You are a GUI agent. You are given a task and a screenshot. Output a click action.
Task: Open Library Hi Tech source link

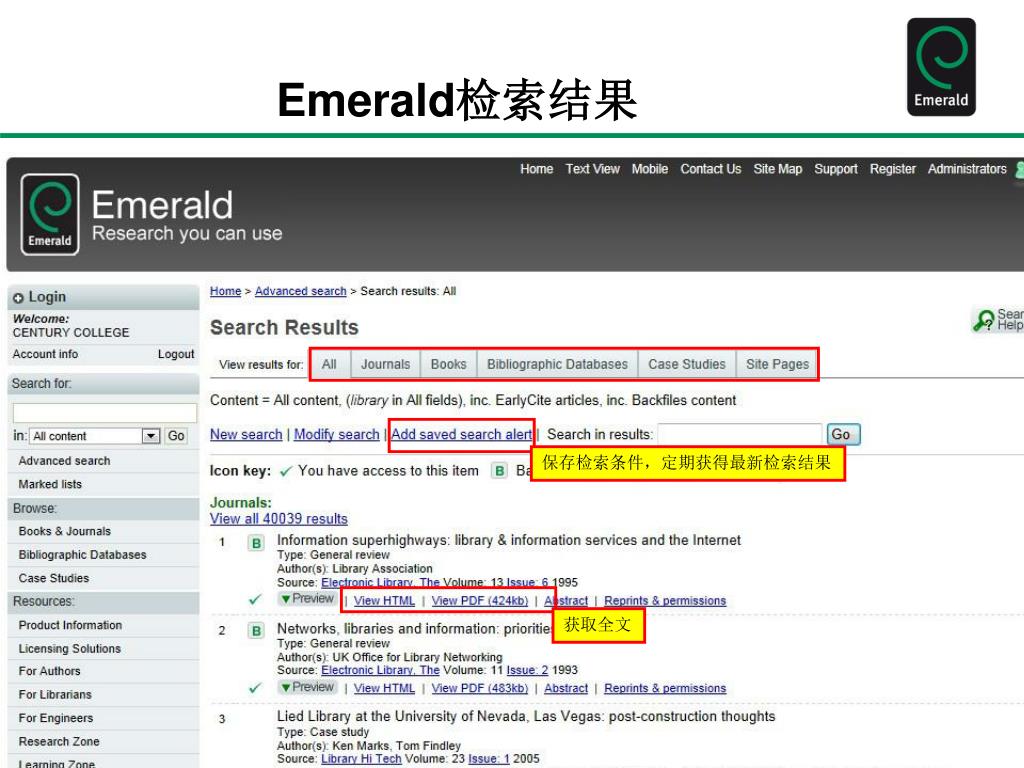click(361, 759)
